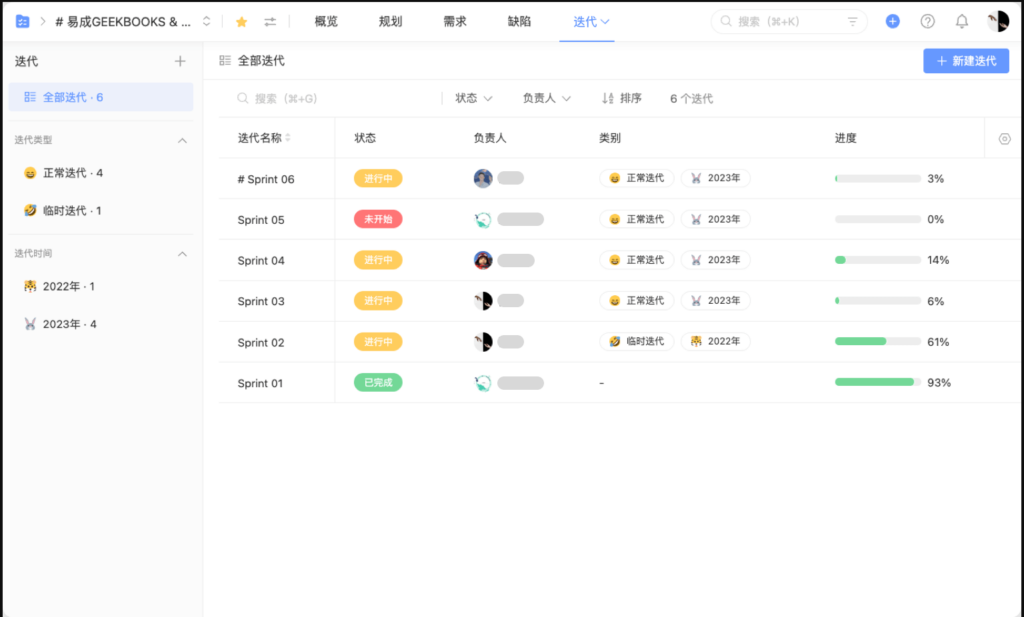Switch to the 缺陷 tab
The image size is (1024, 617).
(519, 21)
